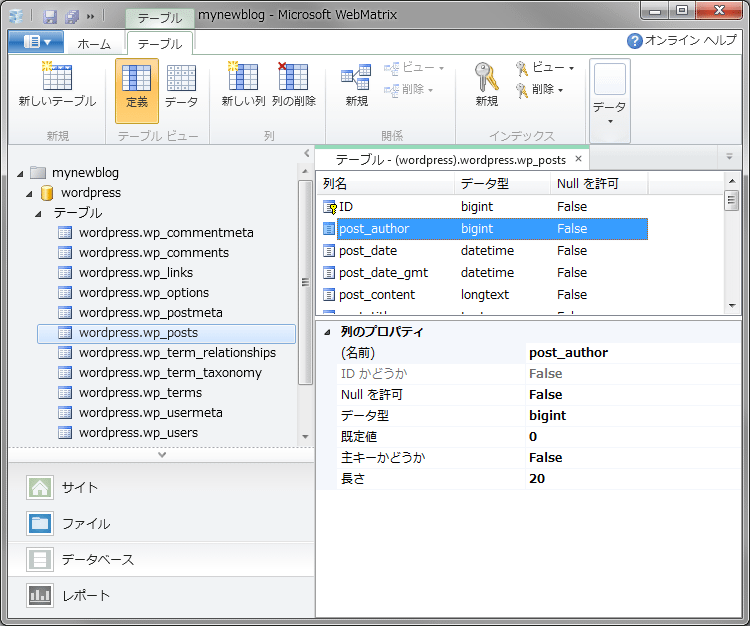Select the Home (ホーム) ribbon tab
The image size is (750, 626).
(94, 44)
